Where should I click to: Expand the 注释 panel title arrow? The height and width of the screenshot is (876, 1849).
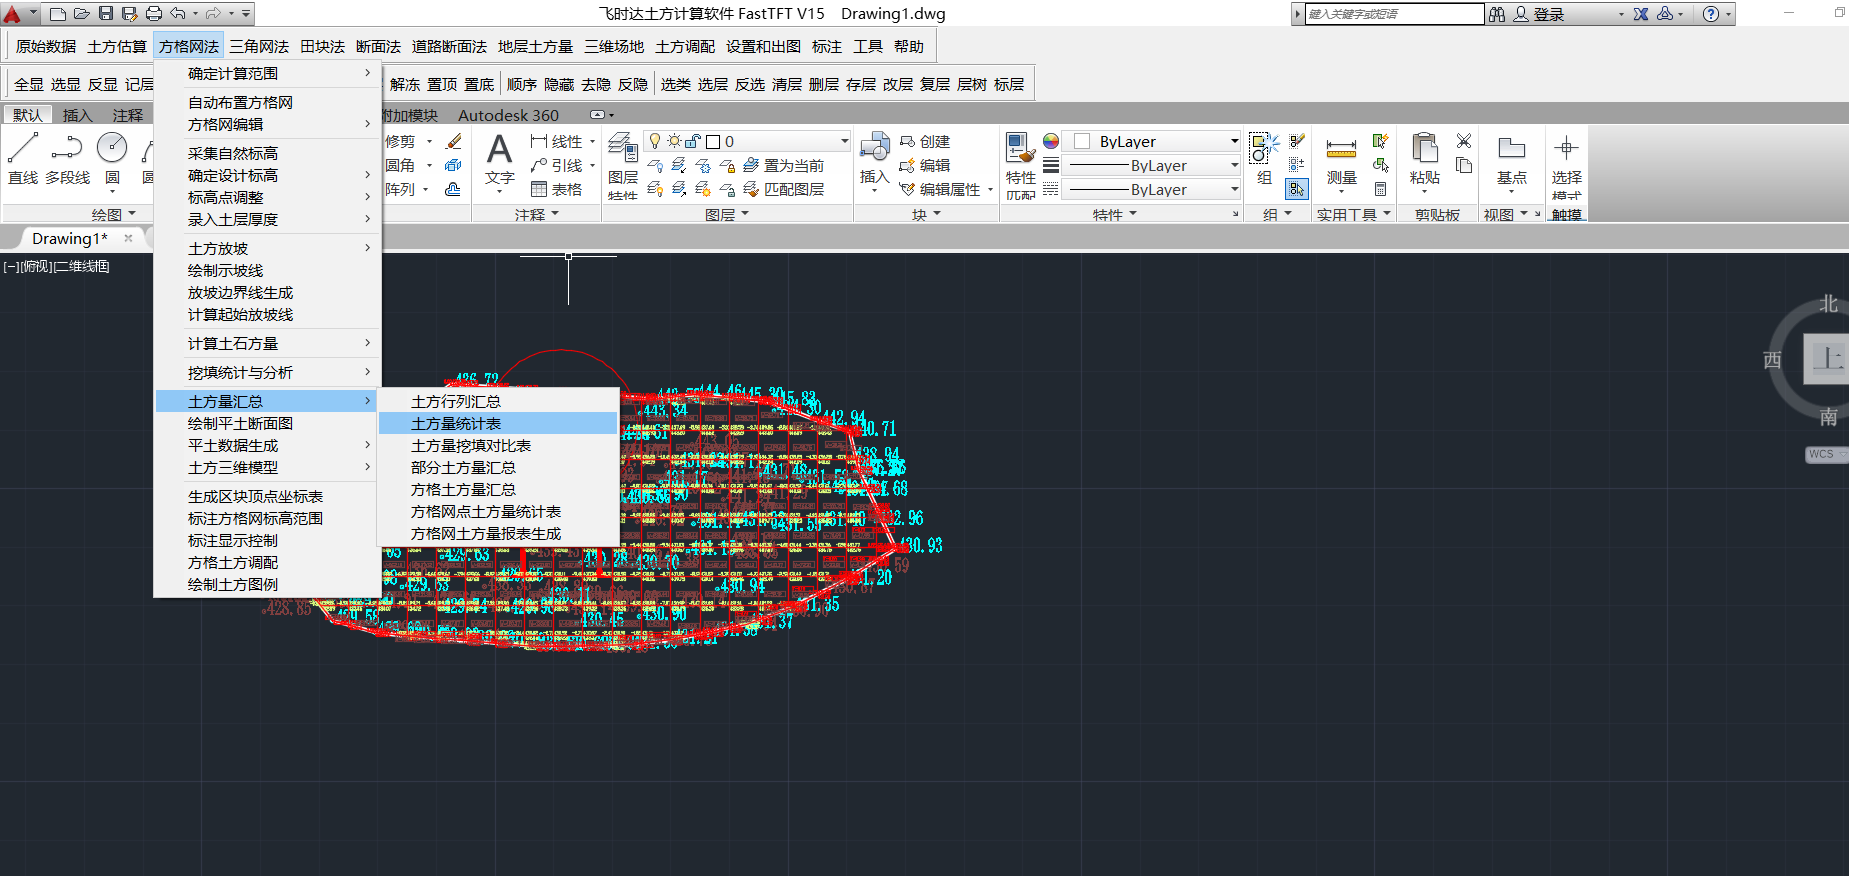click(x=555, y=214)
